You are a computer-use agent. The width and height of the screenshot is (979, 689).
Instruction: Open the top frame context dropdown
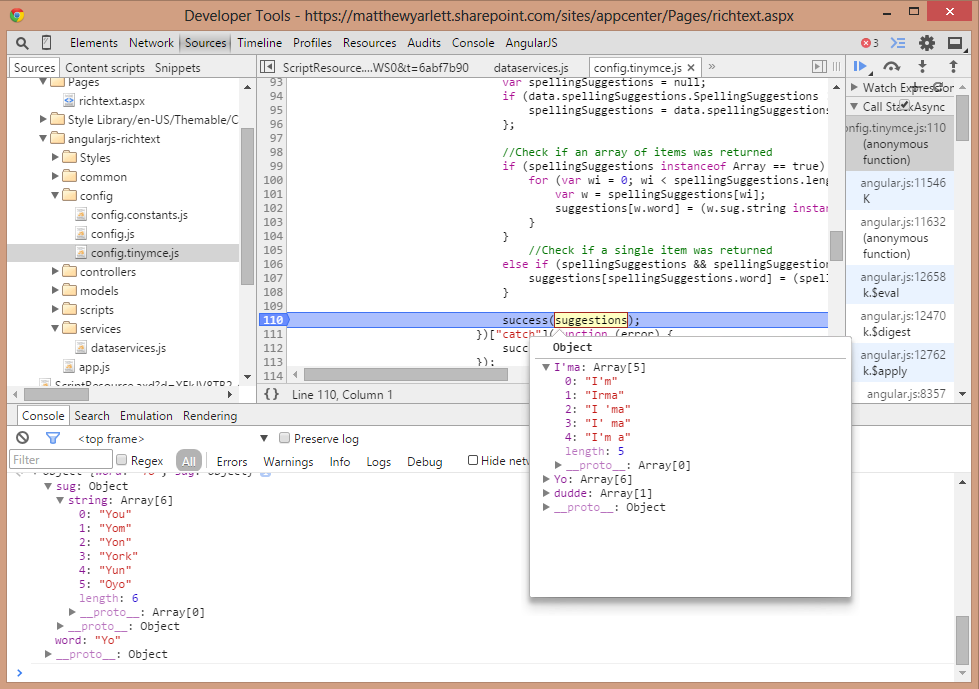coord(264,439)
